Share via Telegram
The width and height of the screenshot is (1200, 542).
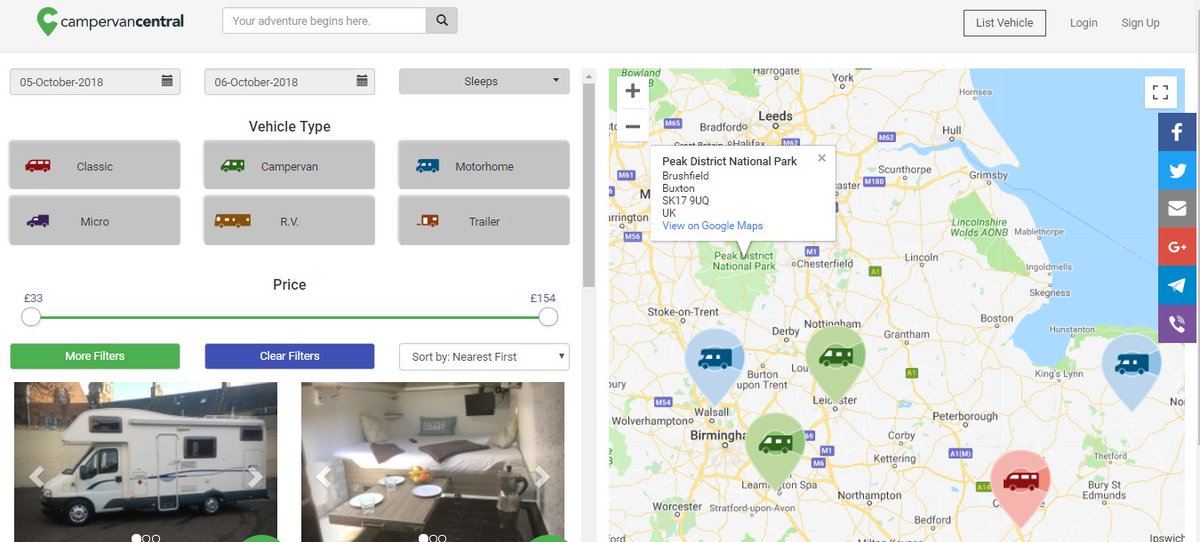[x=1178, y=285]
